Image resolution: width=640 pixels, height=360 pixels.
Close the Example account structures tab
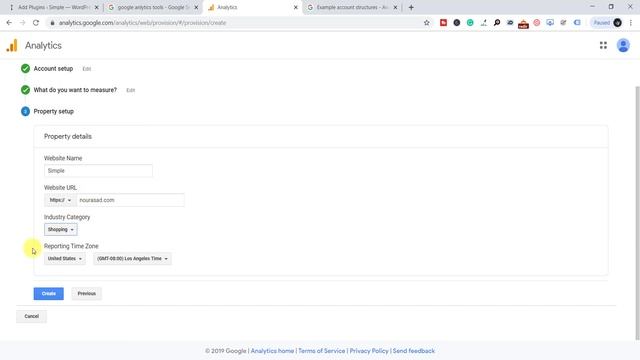(395, 7)
